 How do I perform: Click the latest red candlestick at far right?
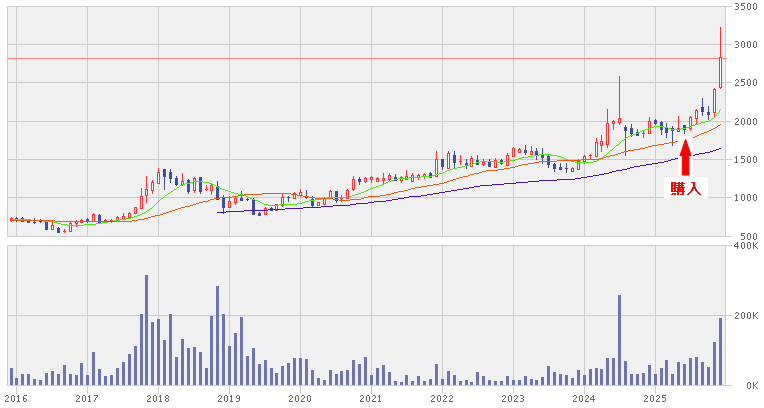click(720, 72)
